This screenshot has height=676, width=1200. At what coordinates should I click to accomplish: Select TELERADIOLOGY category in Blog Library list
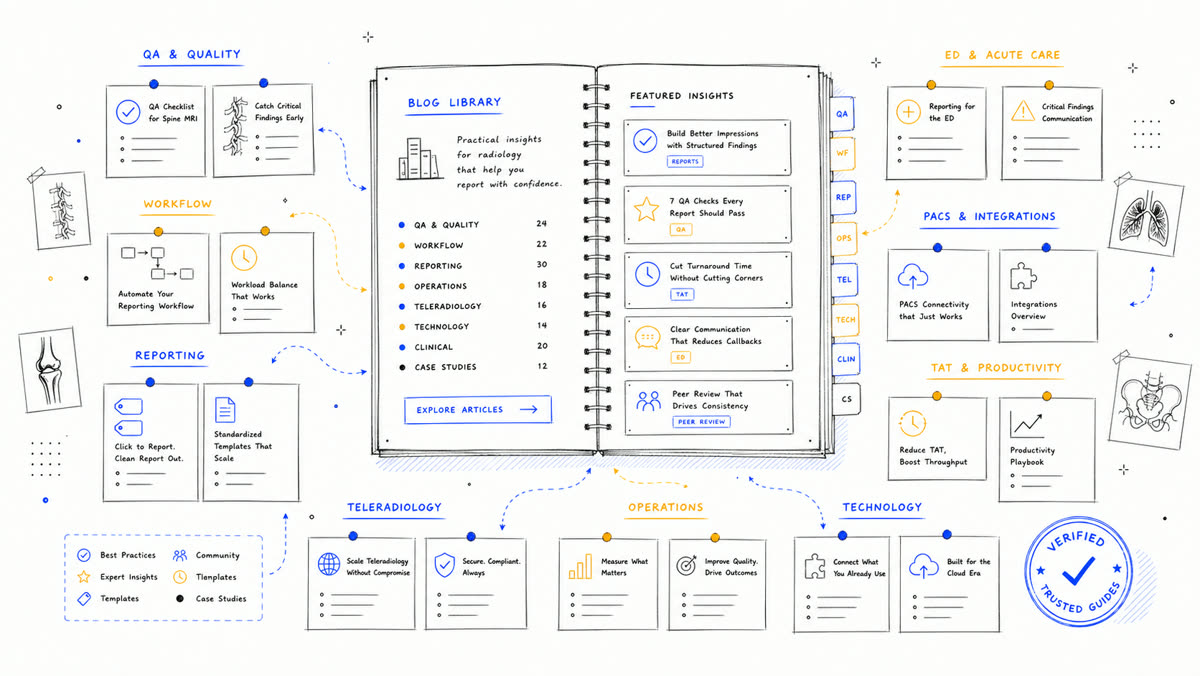pos(473,306)
